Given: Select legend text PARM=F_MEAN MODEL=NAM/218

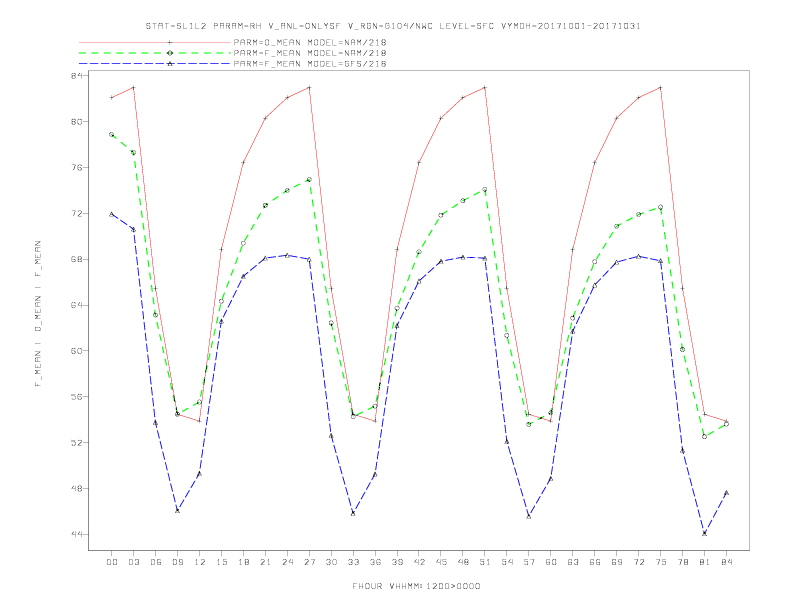Looking at the screenshot, I should [310, 53].
